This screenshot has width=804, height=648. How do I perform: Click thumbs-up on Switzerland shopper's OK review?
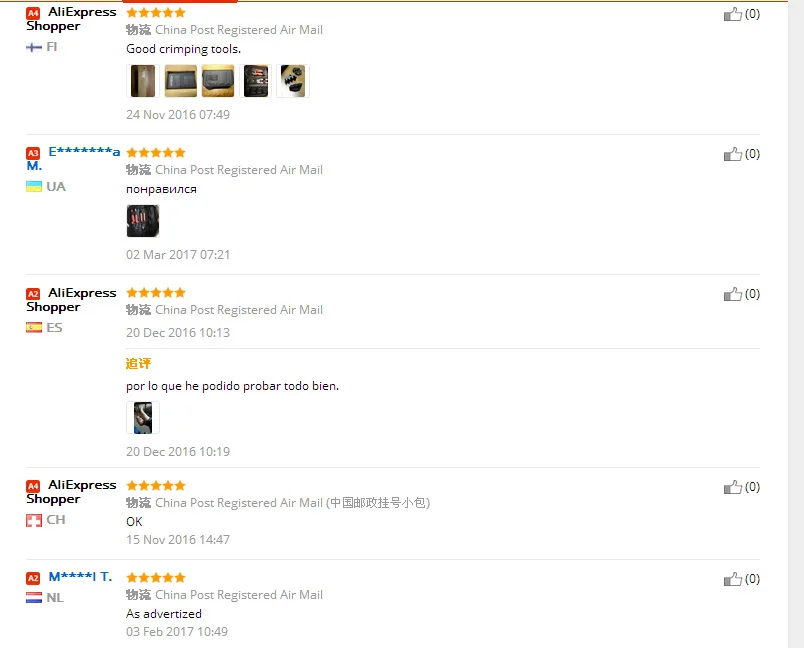click(733, 487)
